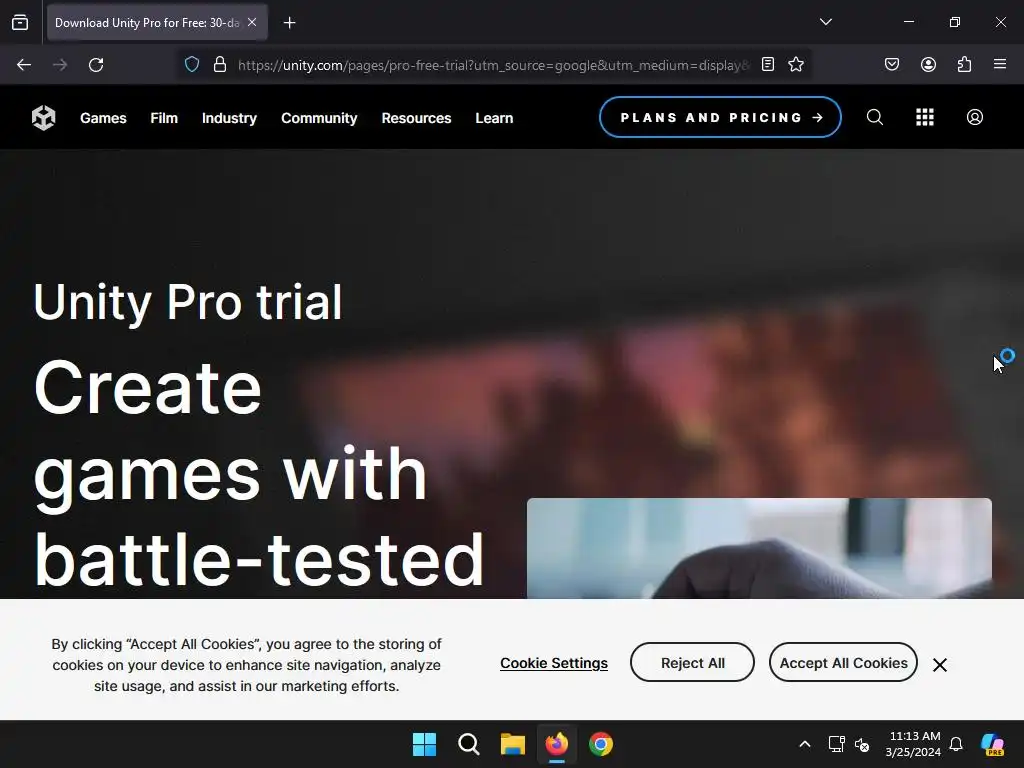Open the Learn navigation menu
Screen dimensions: 1024x768
coord(494,118)
